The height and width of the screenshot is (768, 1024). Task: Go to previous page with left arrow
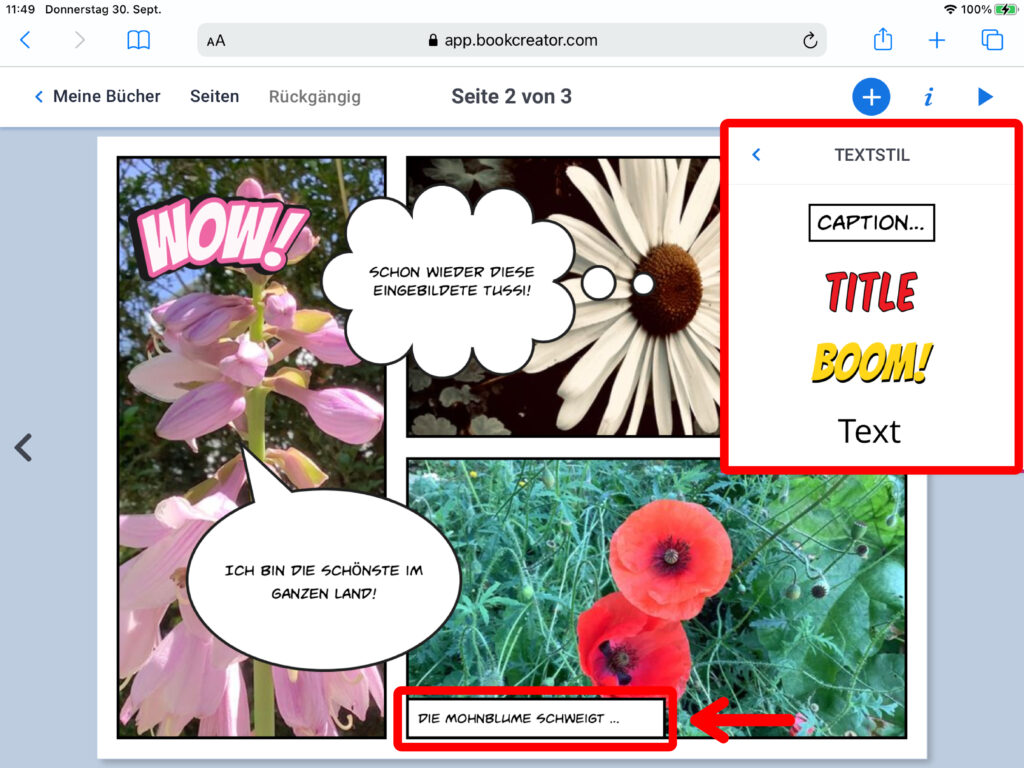(24, 447)
